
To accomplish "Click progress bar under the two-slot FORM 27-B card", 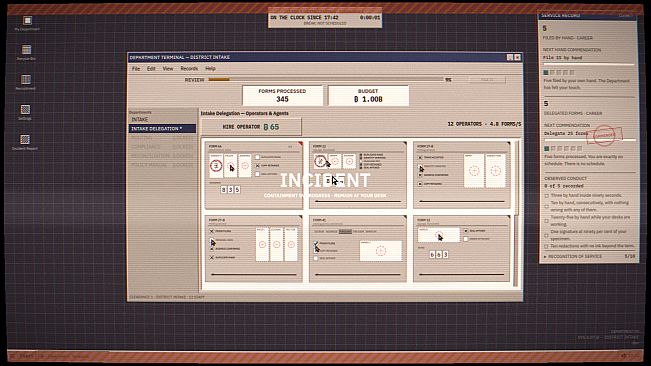I will tap(462, 201).
